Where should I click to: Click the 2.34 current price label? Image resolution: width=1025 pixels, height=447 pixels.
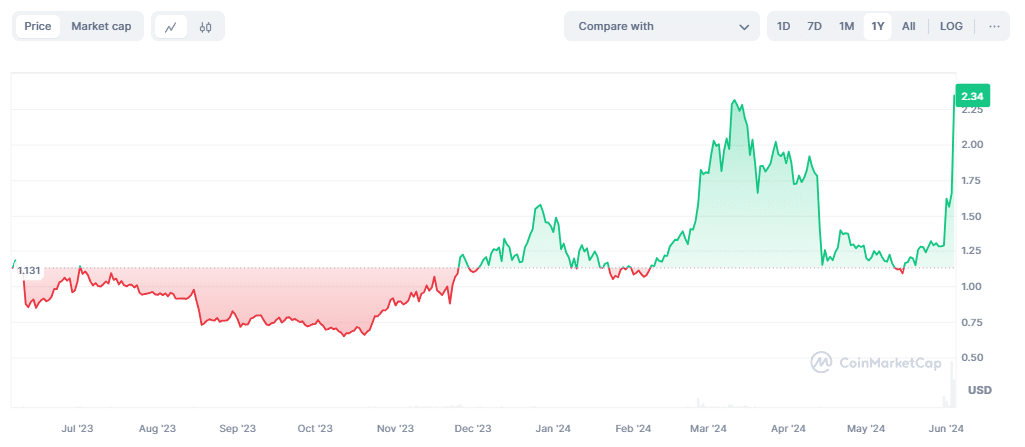pyautogui.click(x=972, y=96)
